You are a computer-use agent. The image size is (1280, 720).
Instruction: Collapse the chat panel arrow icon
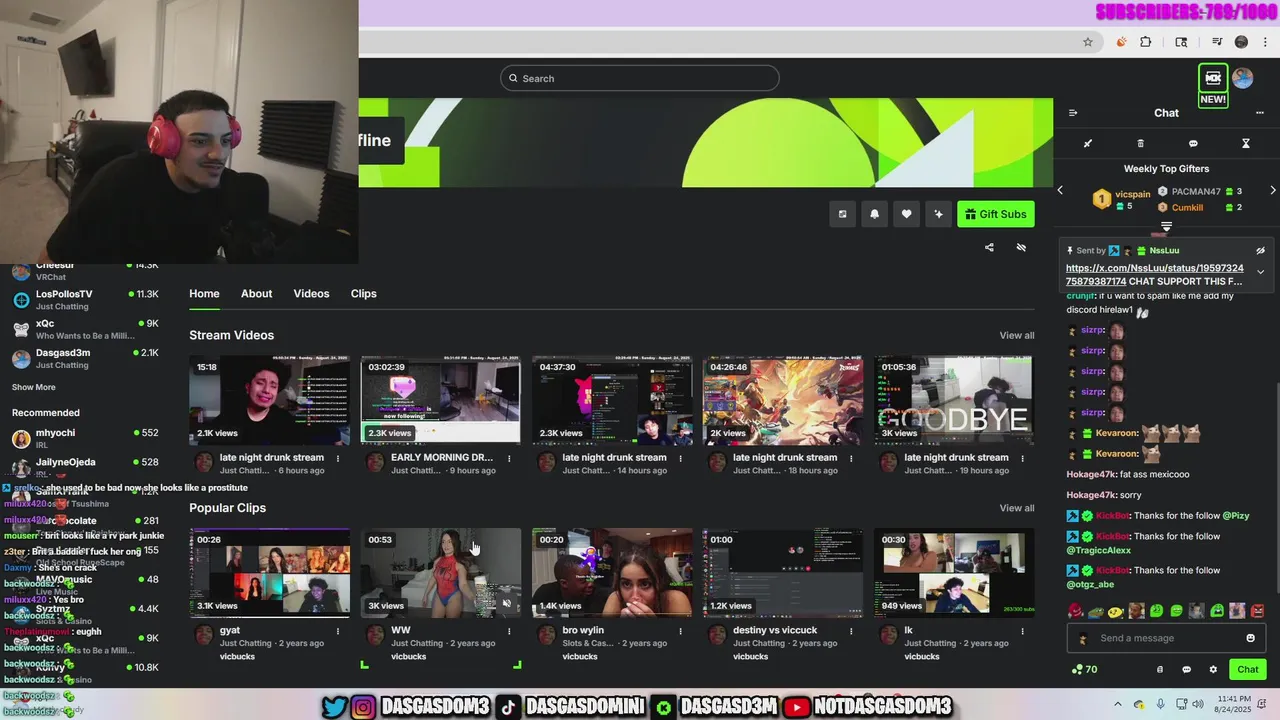(x=1073, y=113)
